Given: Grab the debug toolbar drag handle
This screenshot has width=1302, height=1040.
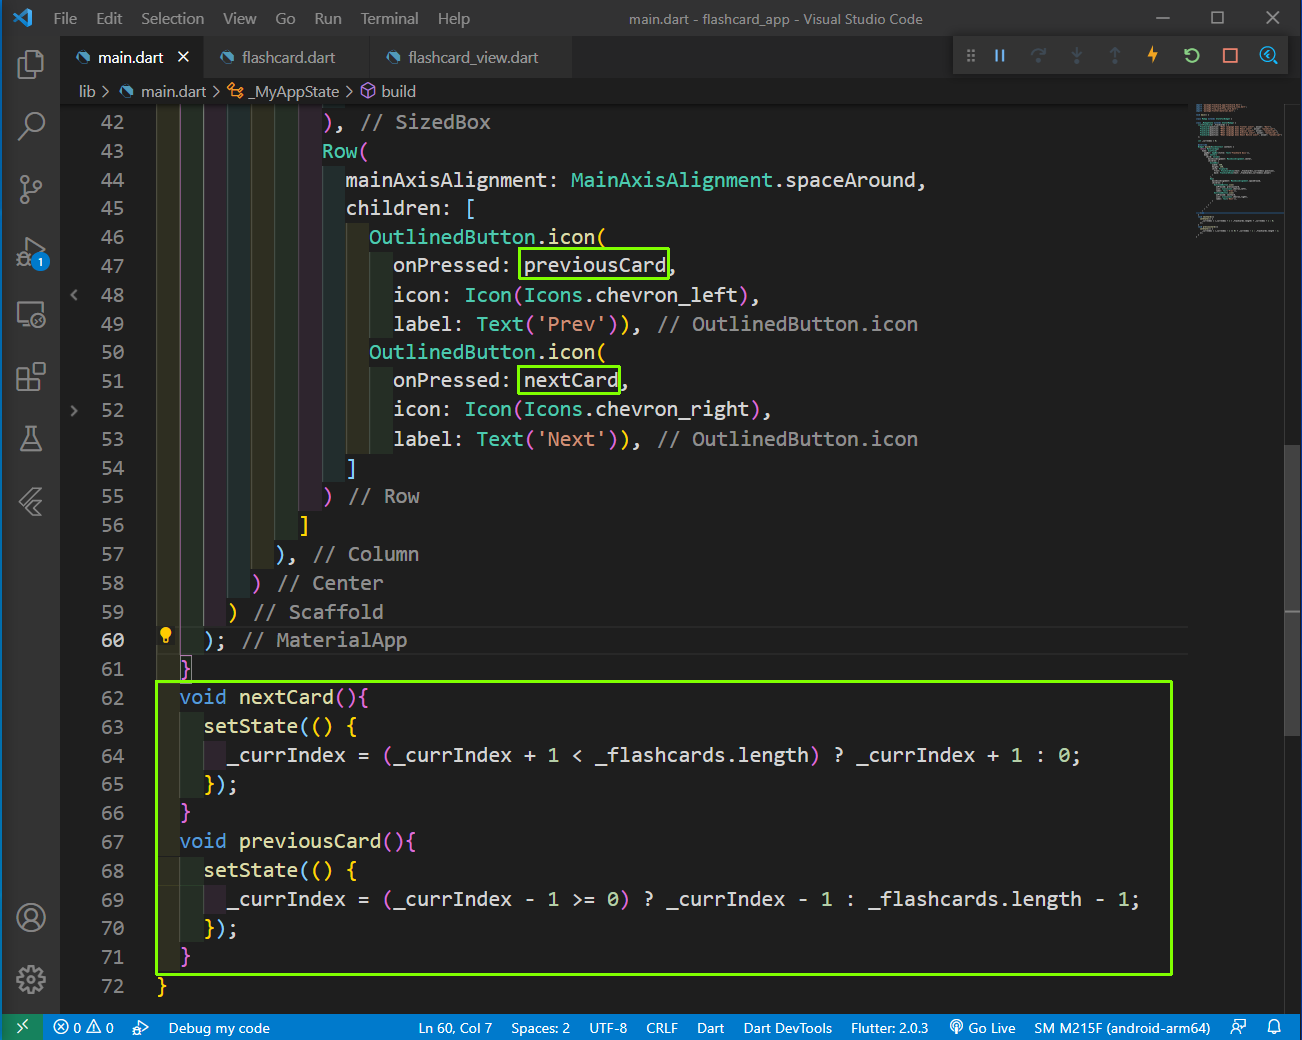Looking at the screenshot, I should click(970, 56).
